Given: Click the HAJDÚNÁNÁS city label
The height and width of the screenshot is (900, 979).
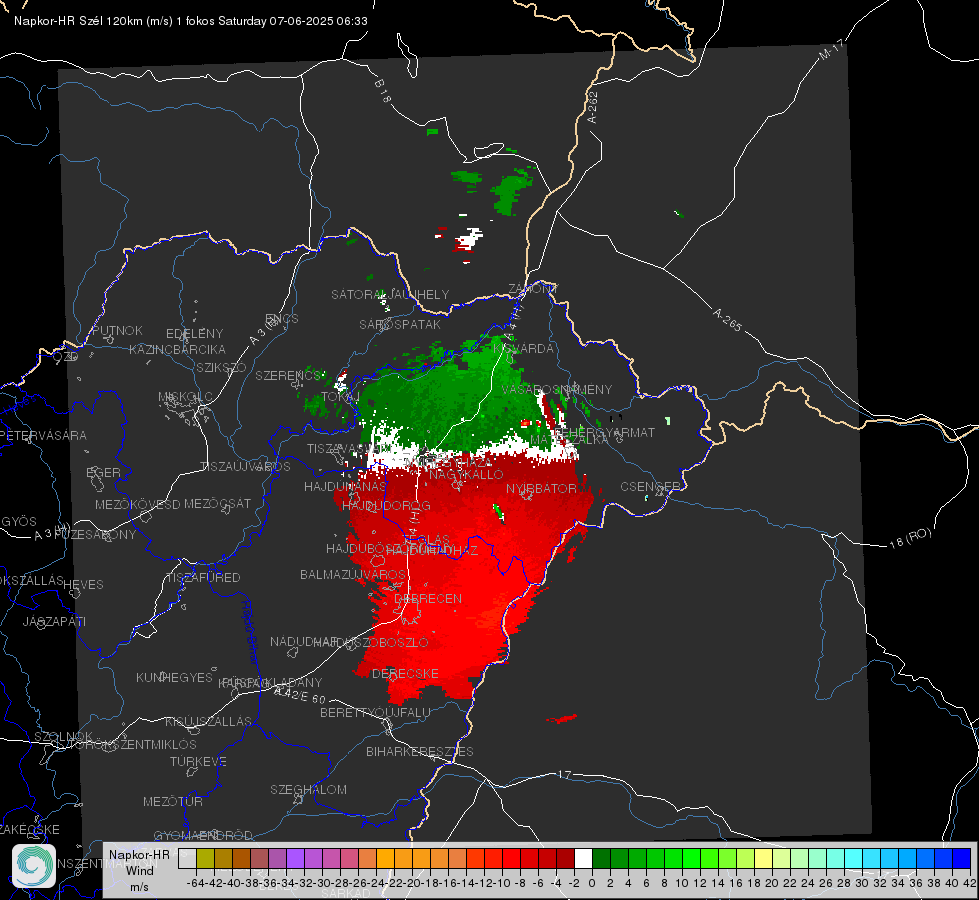Looking at the screenshot, I should [x=345, y=486].
